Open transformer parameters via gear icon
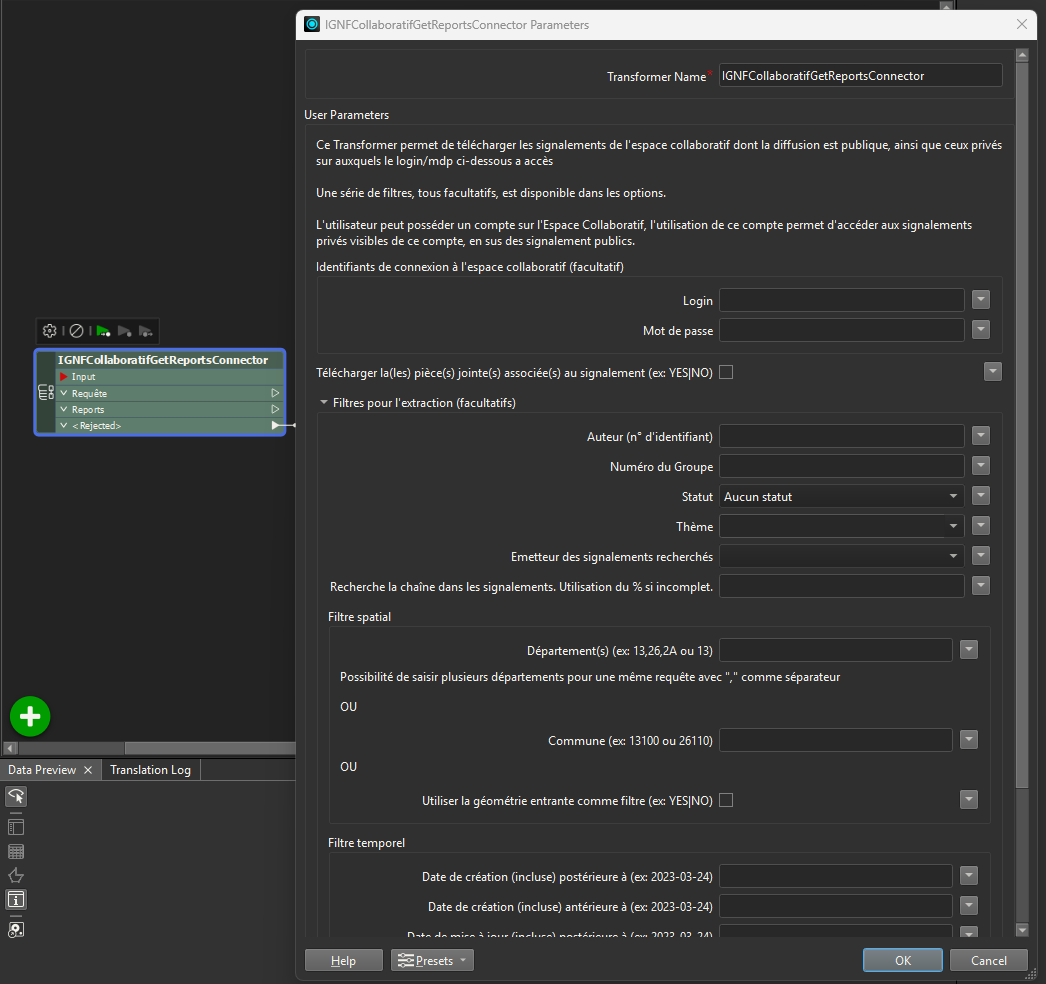This screenshot has width=1046, height=984. (49, 331)
